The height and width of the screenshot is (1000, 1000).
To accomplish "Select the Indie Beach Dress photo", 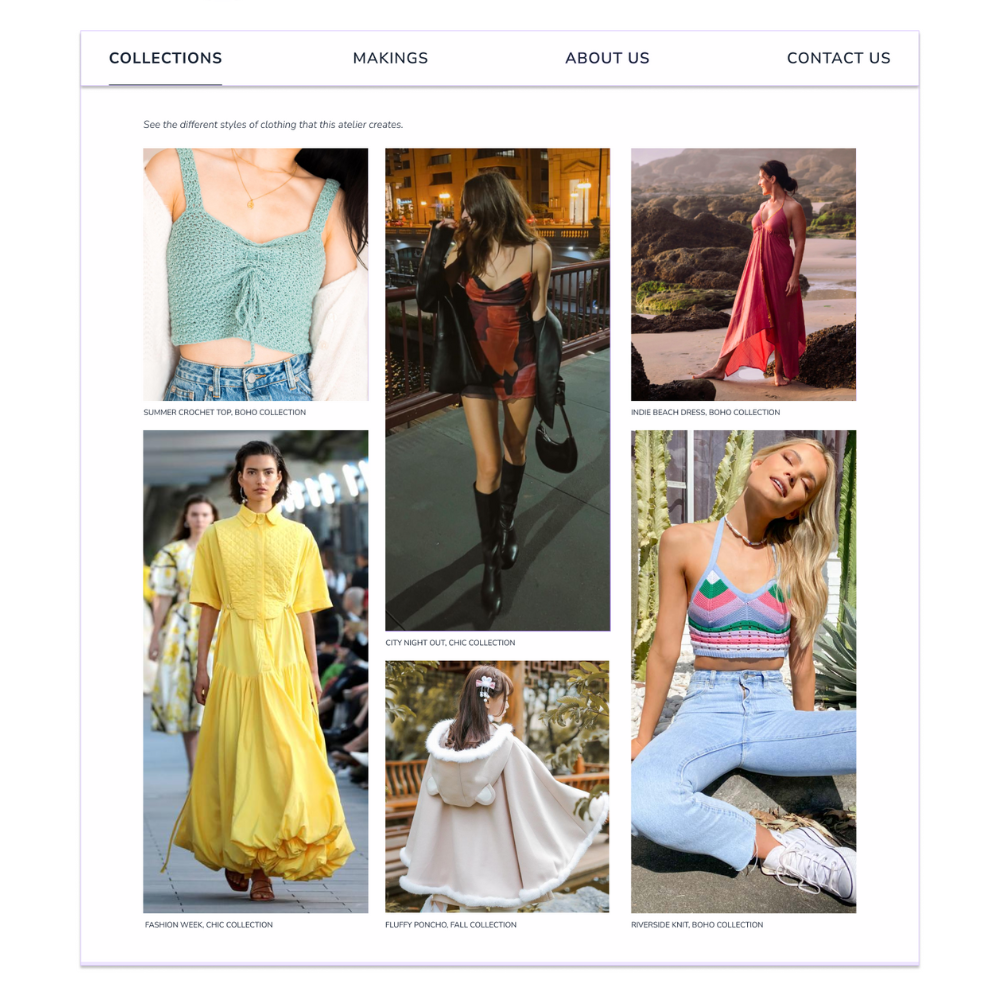I will point(744,274).
